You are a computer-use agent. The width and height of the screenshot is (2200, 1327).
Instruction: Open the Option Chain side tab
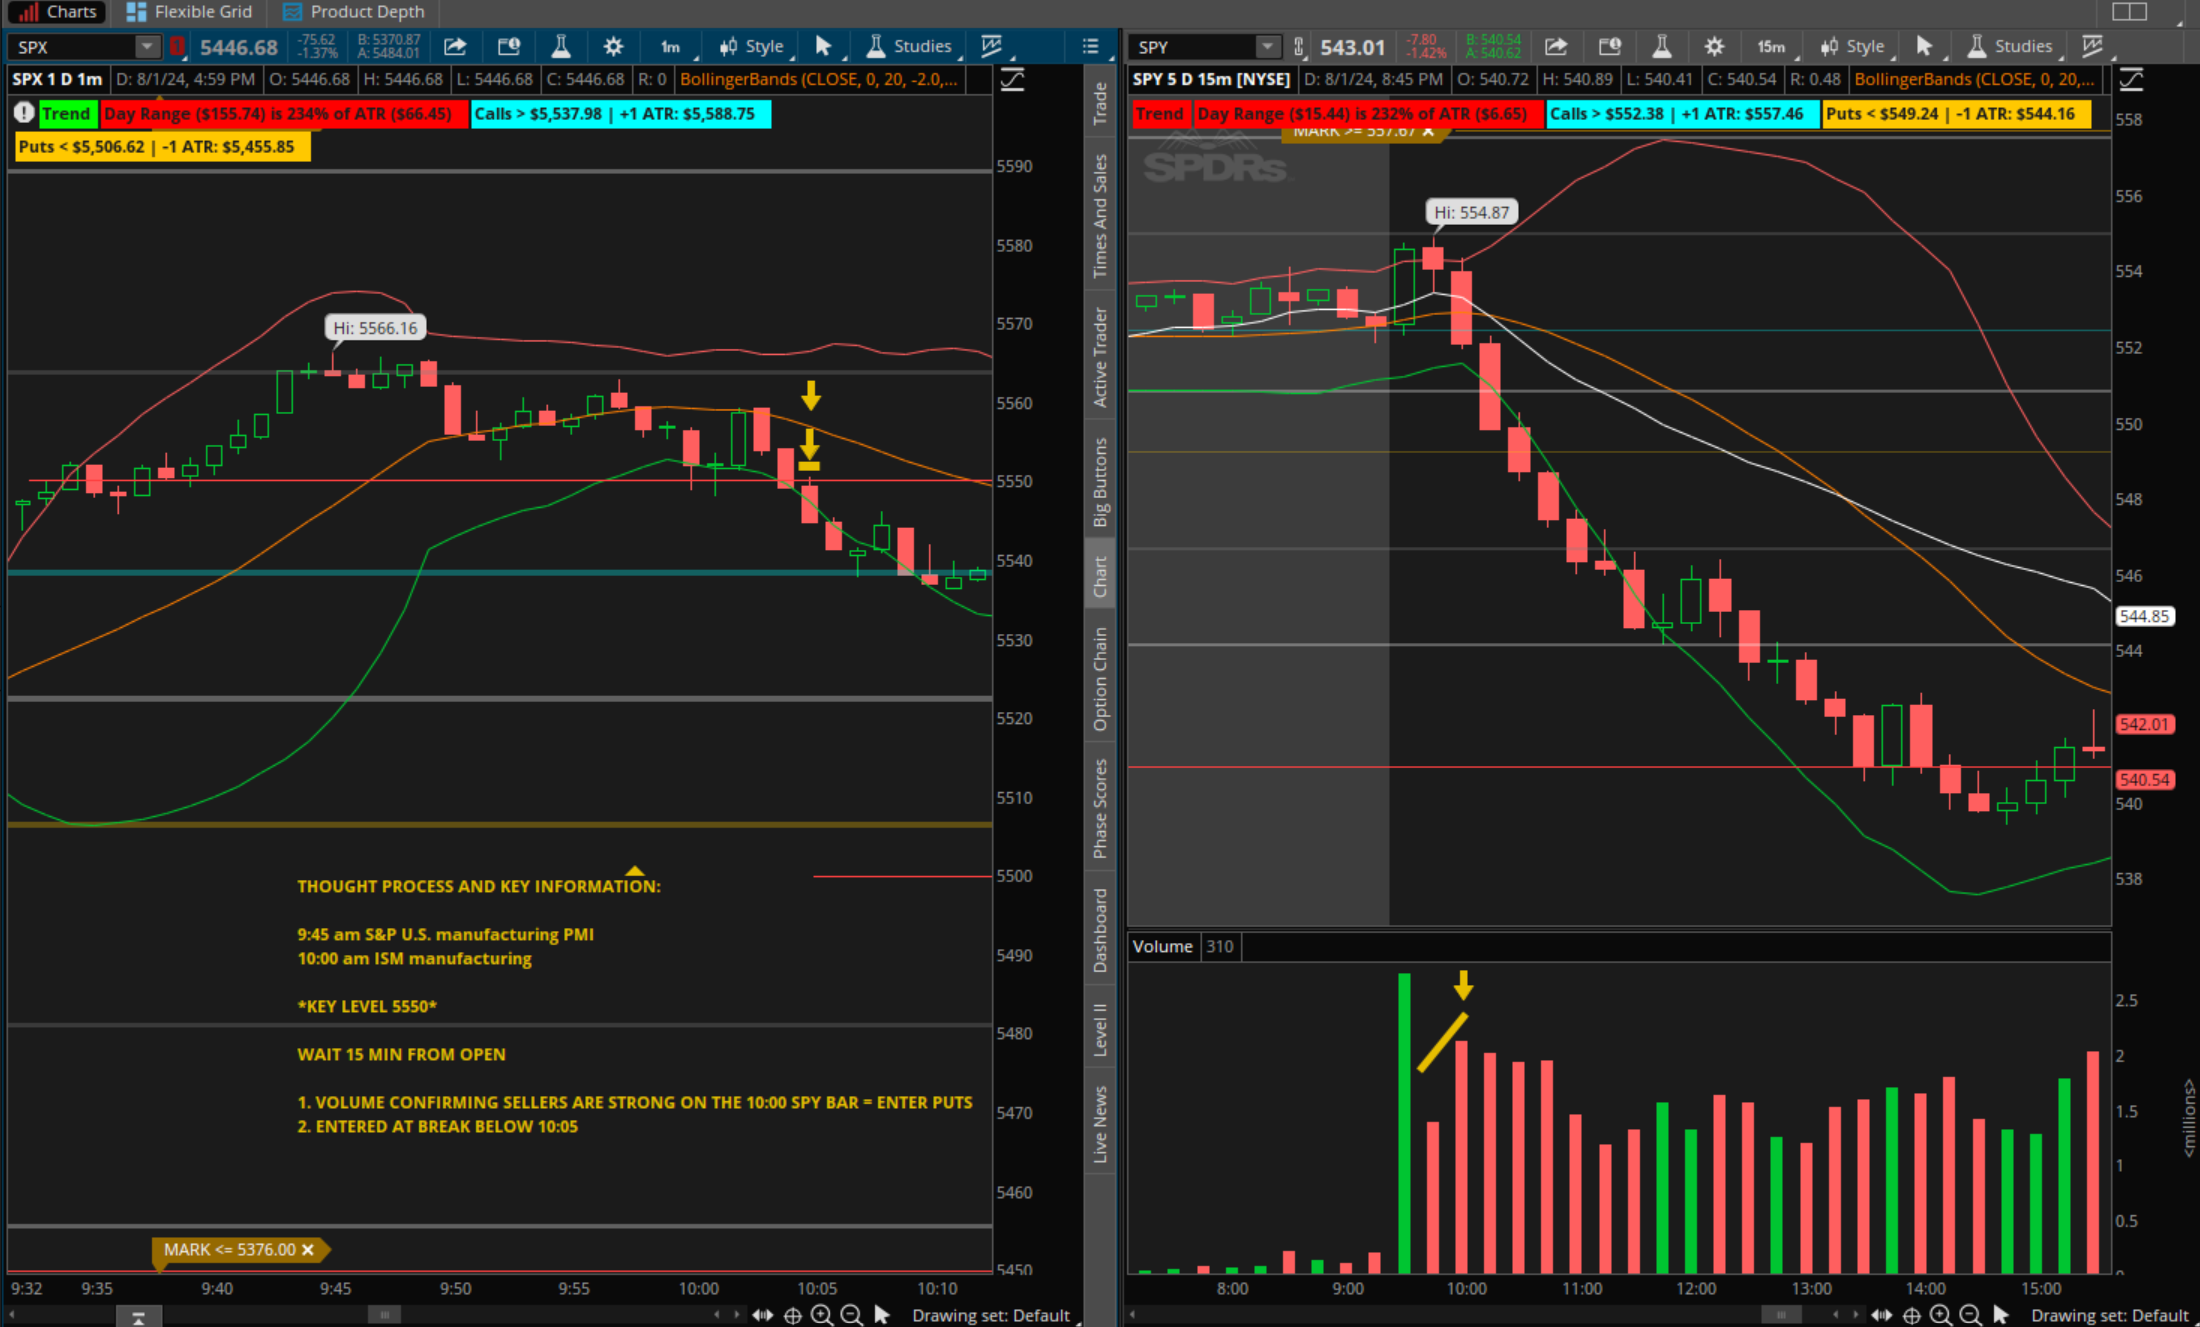[1100, 679]
